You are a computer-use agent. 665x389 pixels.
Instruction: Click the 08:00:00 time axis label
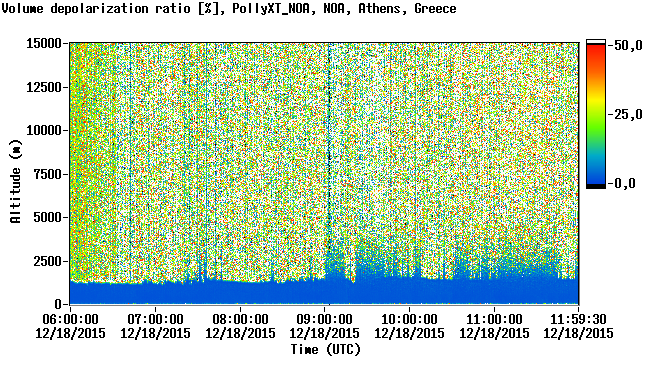coord(240,319)
